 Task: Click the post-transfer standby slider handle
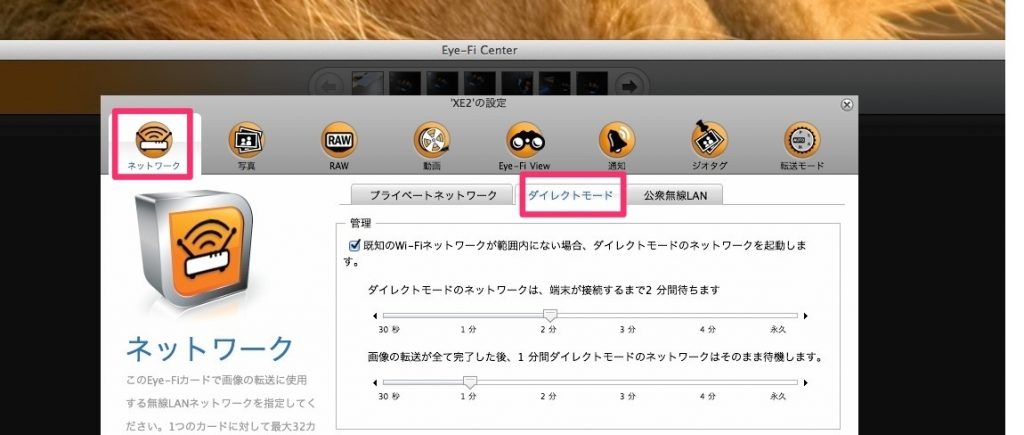(x=469, y=383)
